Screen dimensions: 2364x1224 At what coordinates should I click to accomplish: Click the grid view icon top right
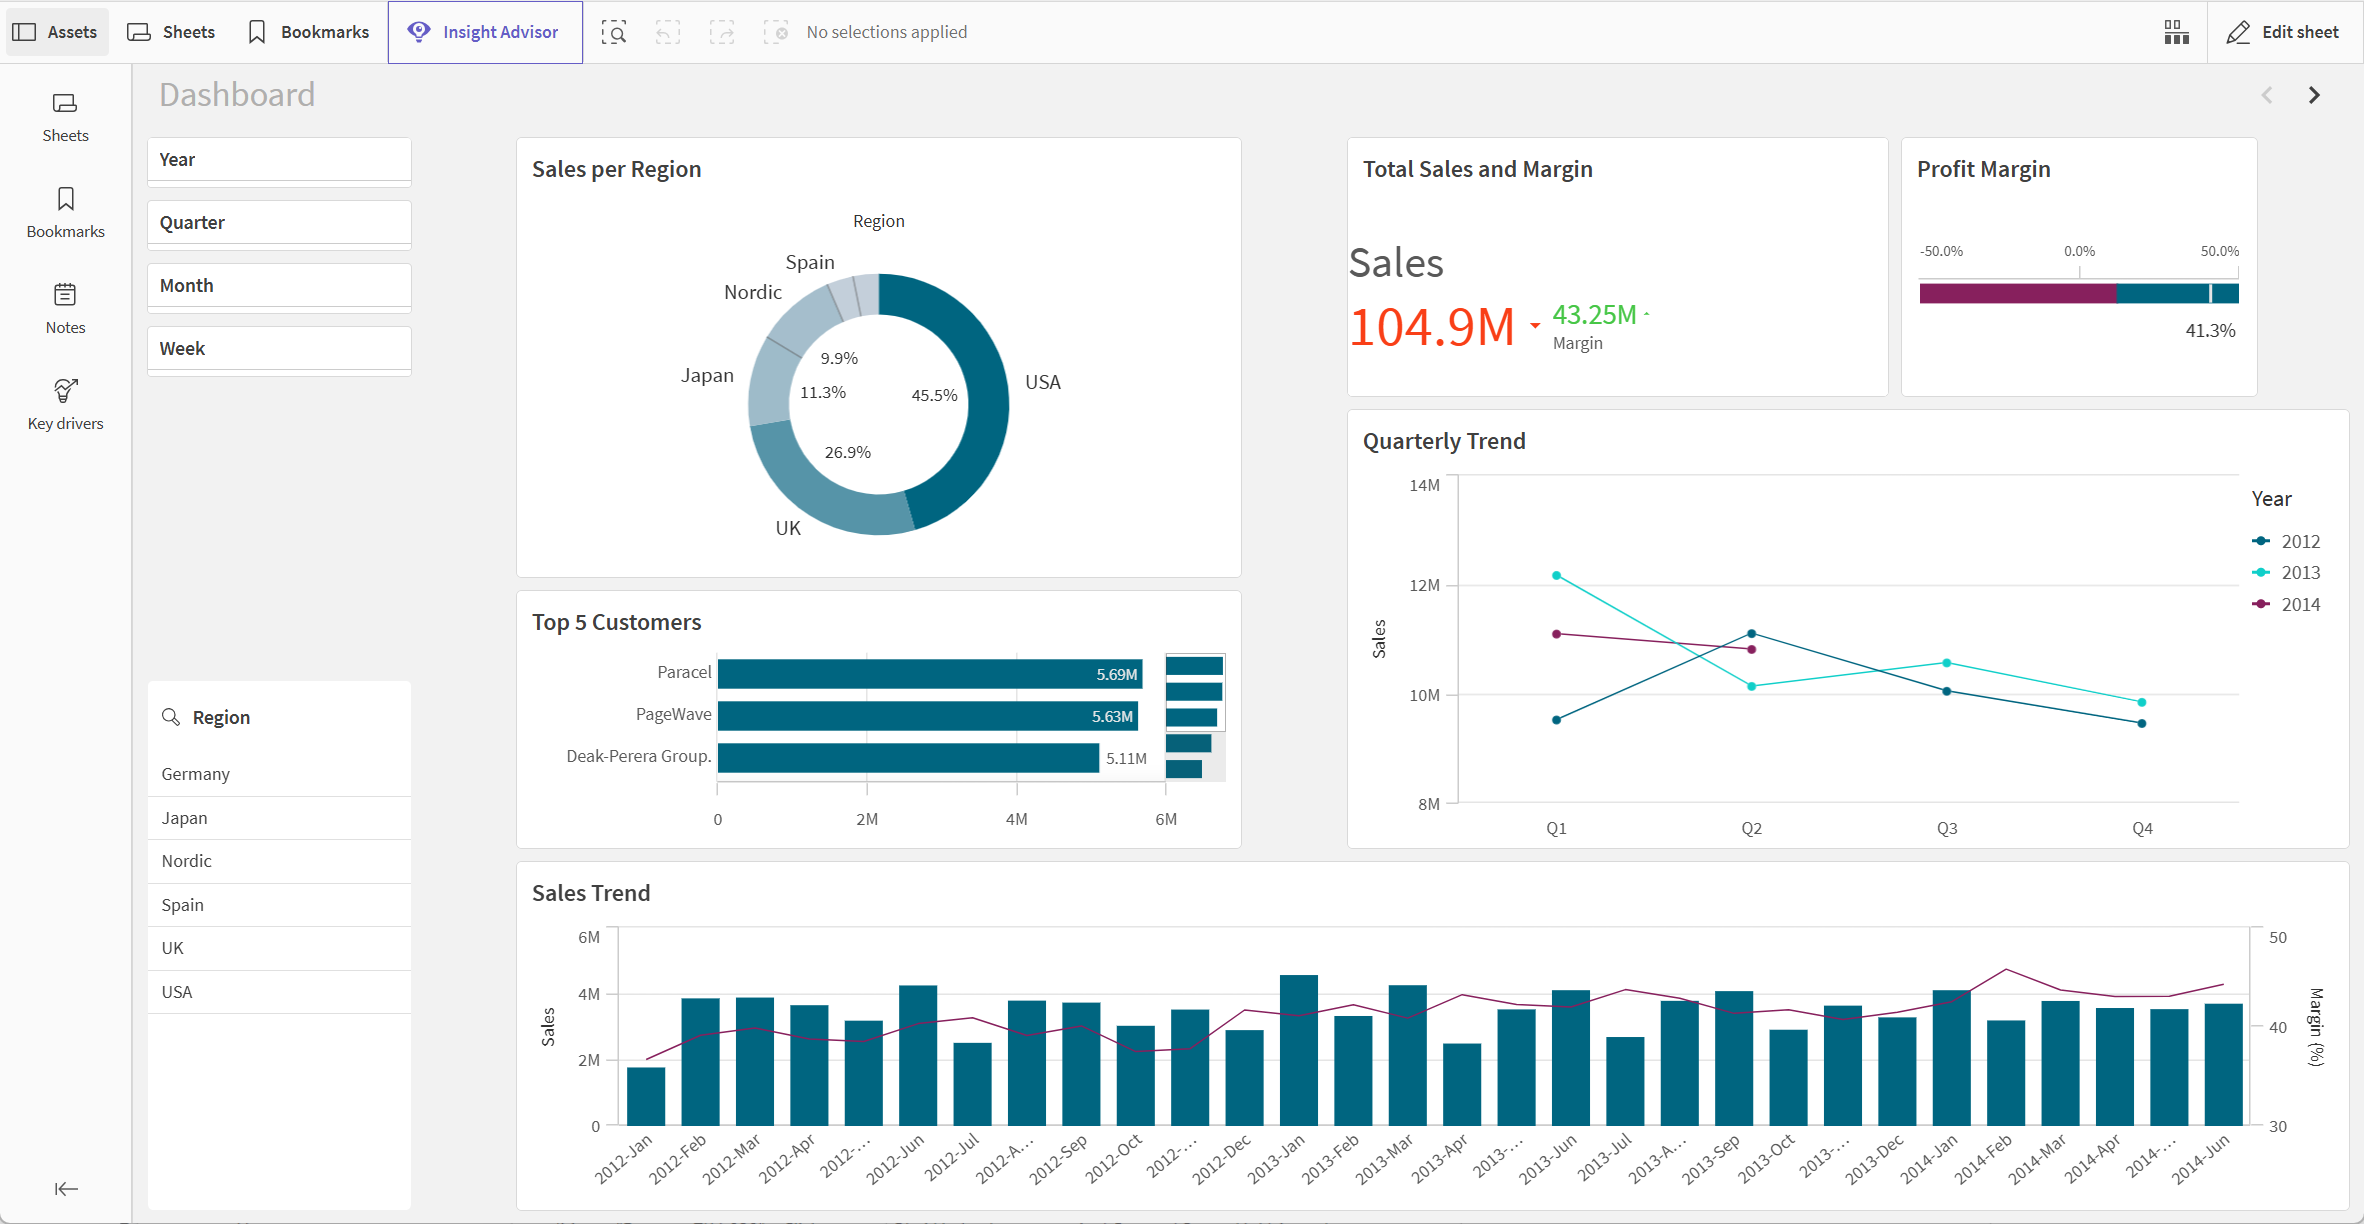pos(2174,30)
